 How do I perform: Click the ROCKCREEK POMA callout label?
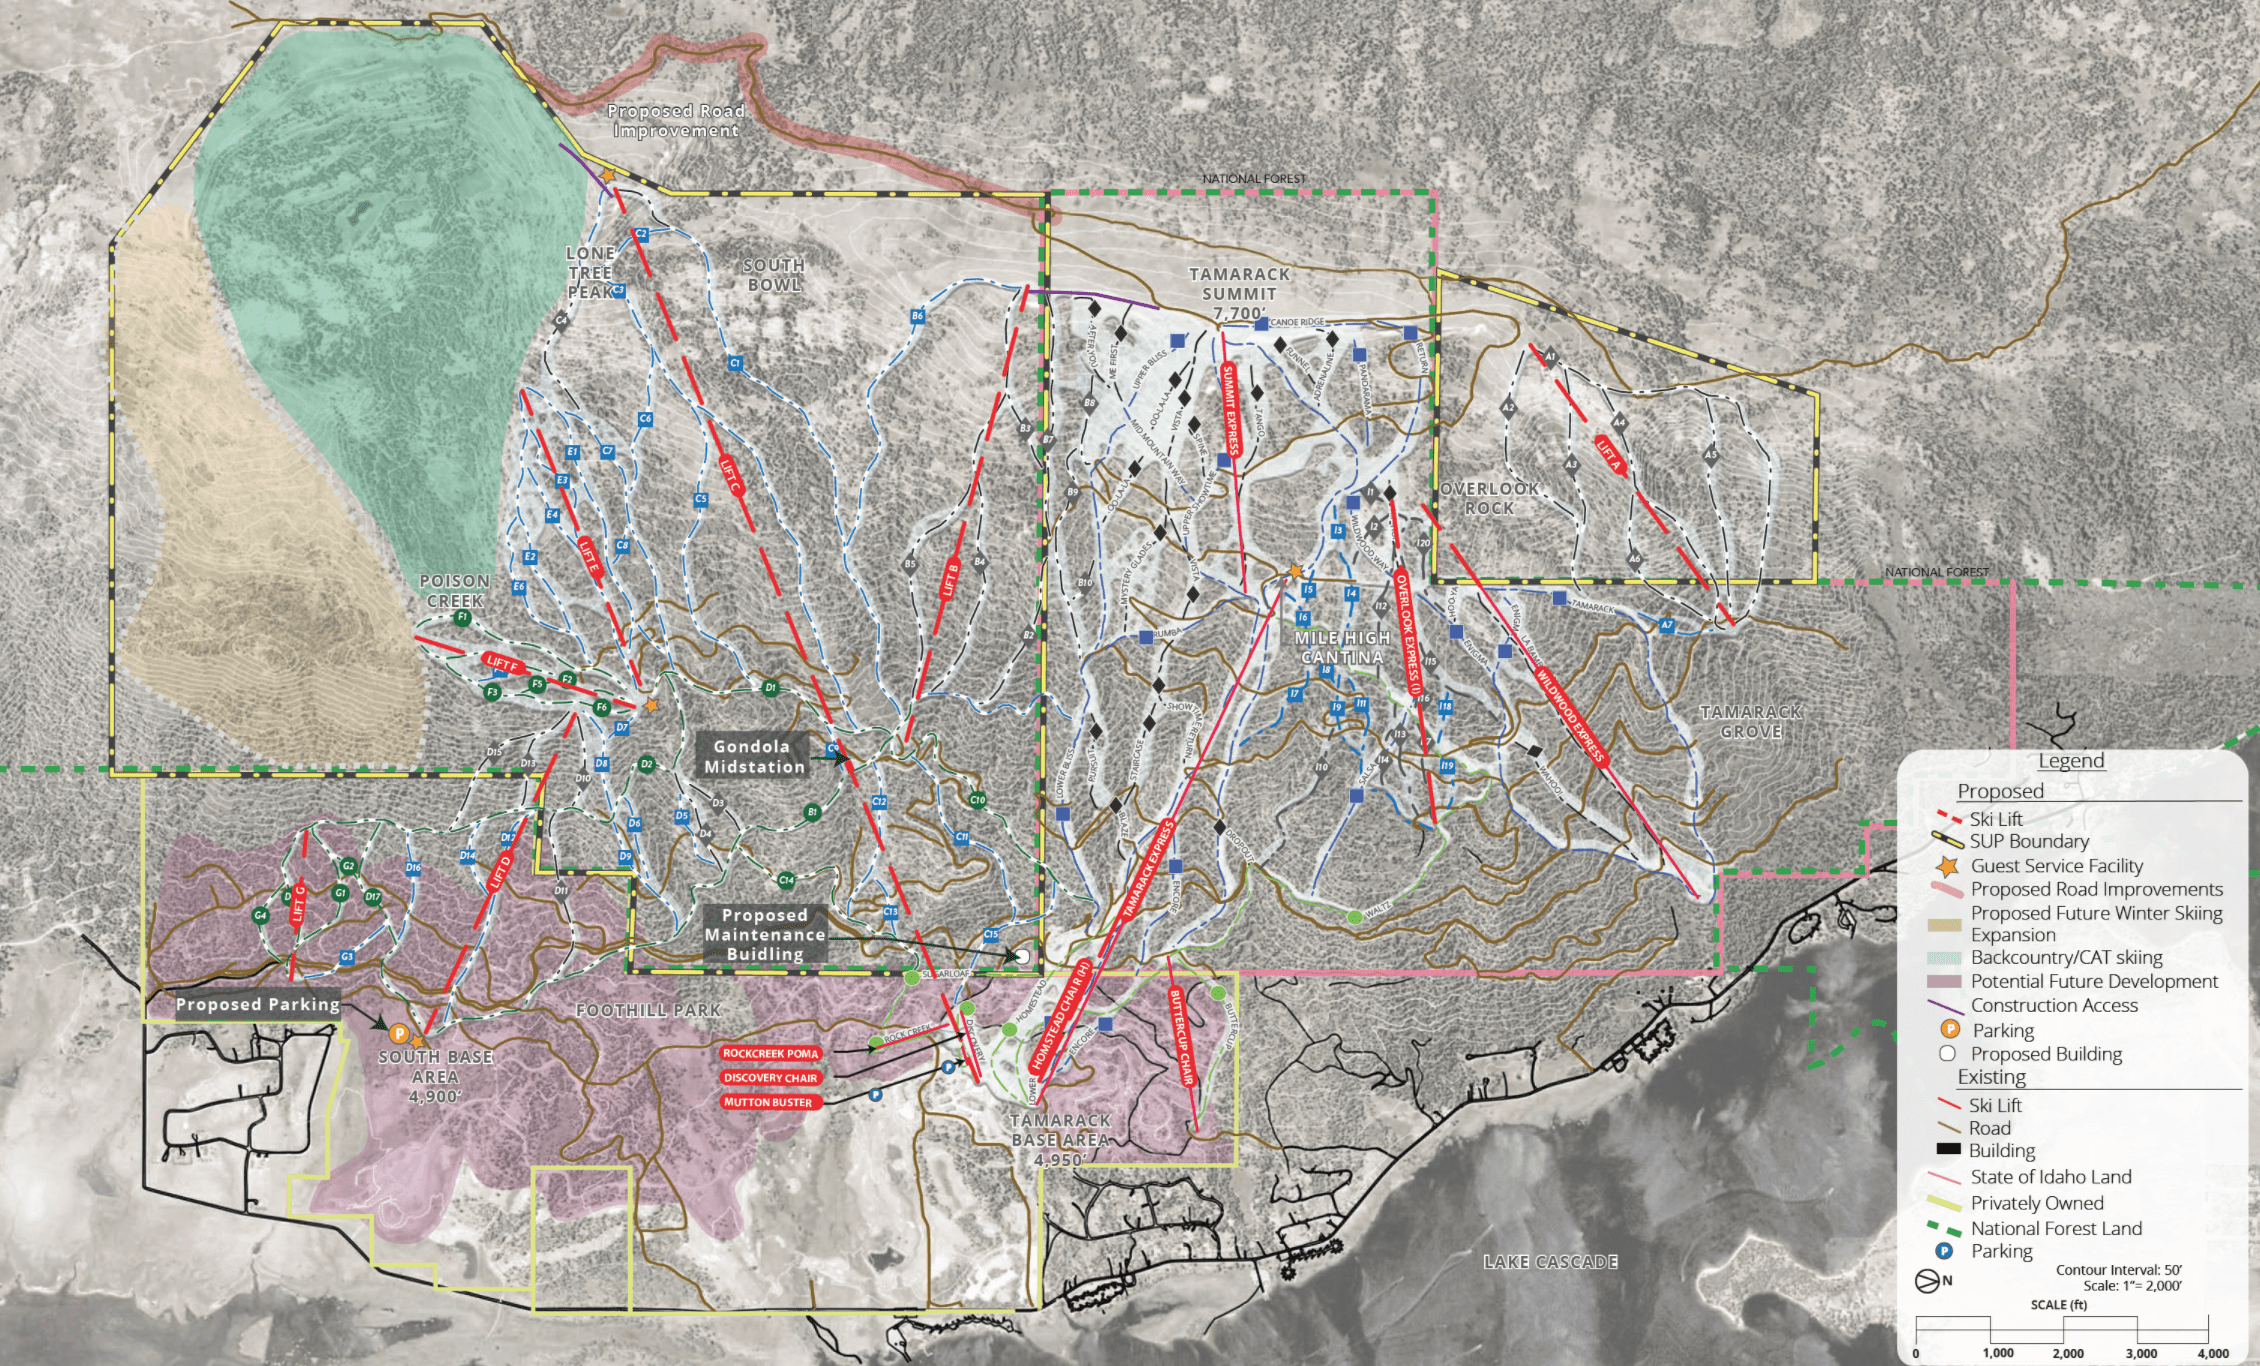point(771,1053)
